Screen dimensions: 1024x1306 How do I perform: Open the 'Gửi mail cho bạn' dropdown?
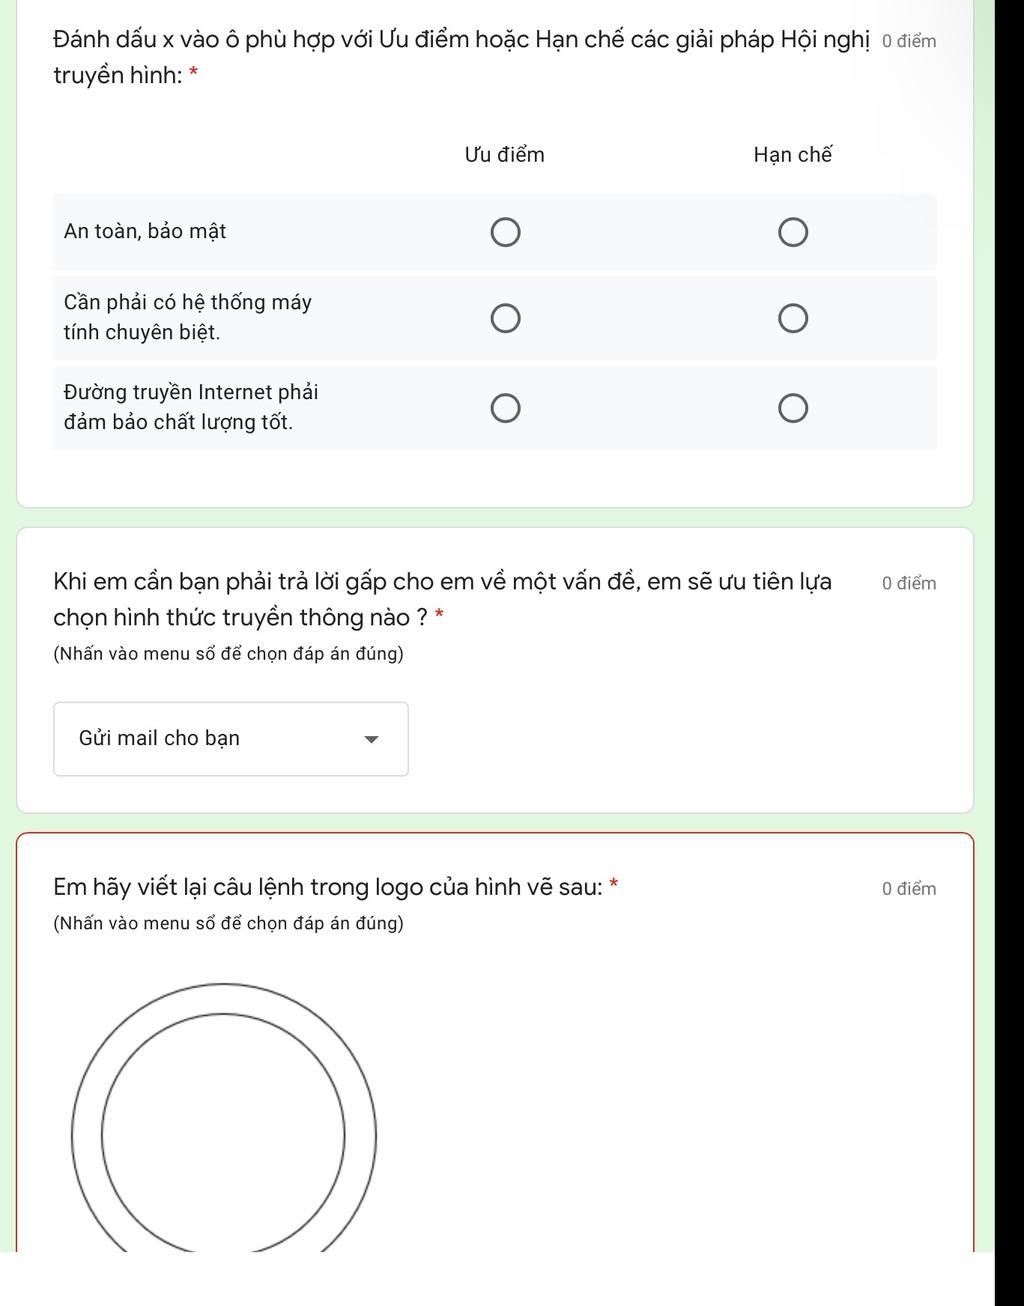(x=230, y=739)
